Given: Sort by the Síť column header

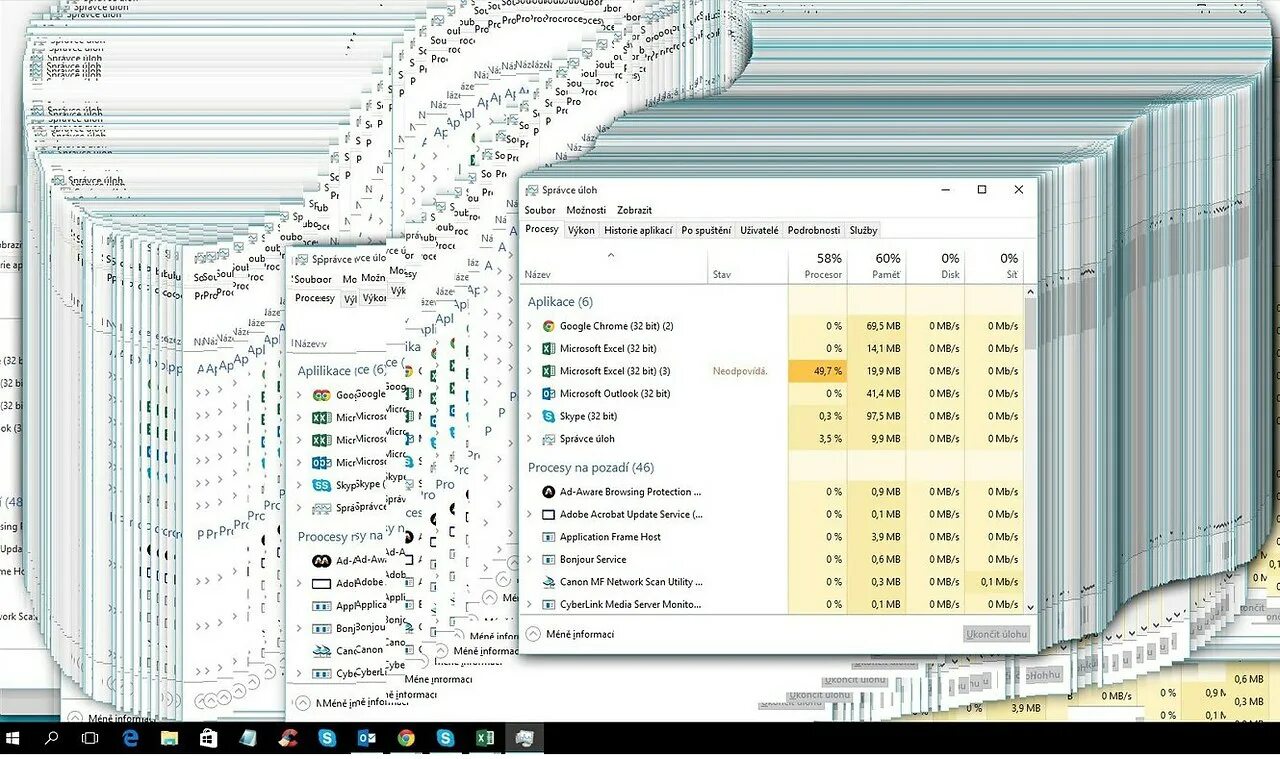Looking at the screenshot, I should (x=995, y=265).
